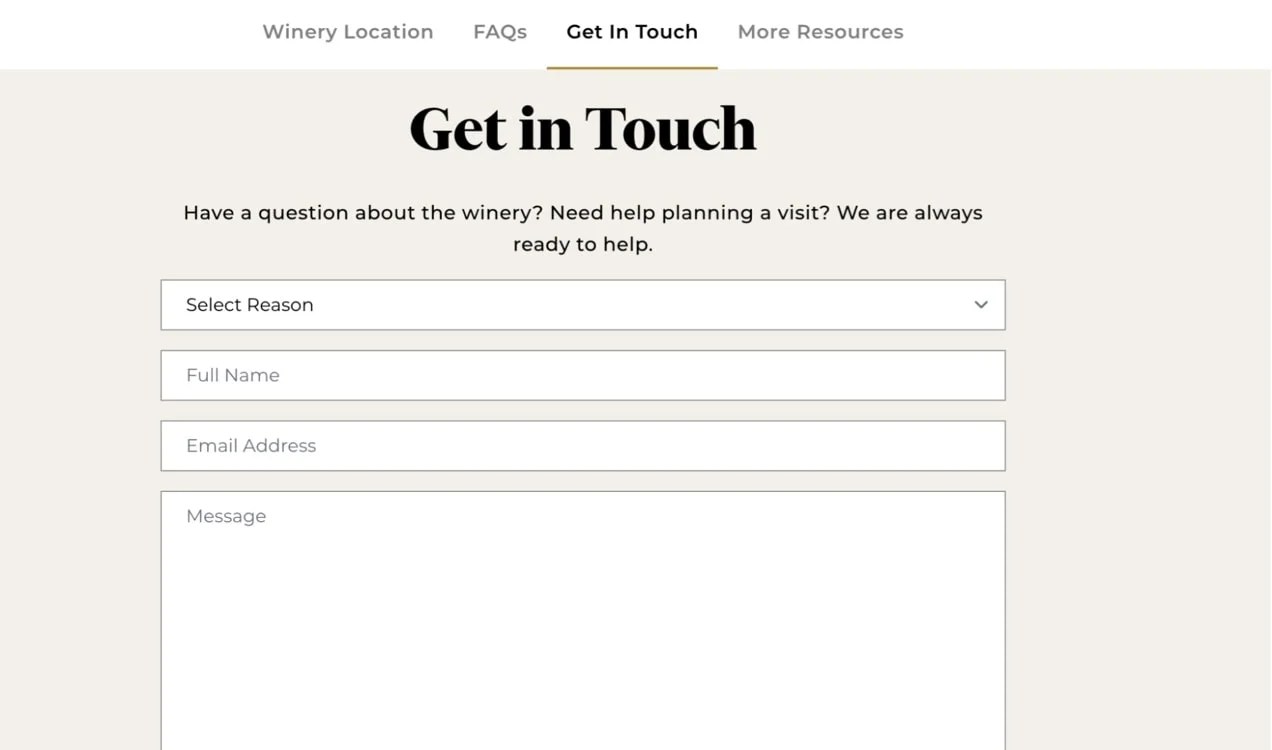This screenshot has width=1272, height=750.
Task: Click the 'Get in Touch' page heading
Action: point(582,129)
